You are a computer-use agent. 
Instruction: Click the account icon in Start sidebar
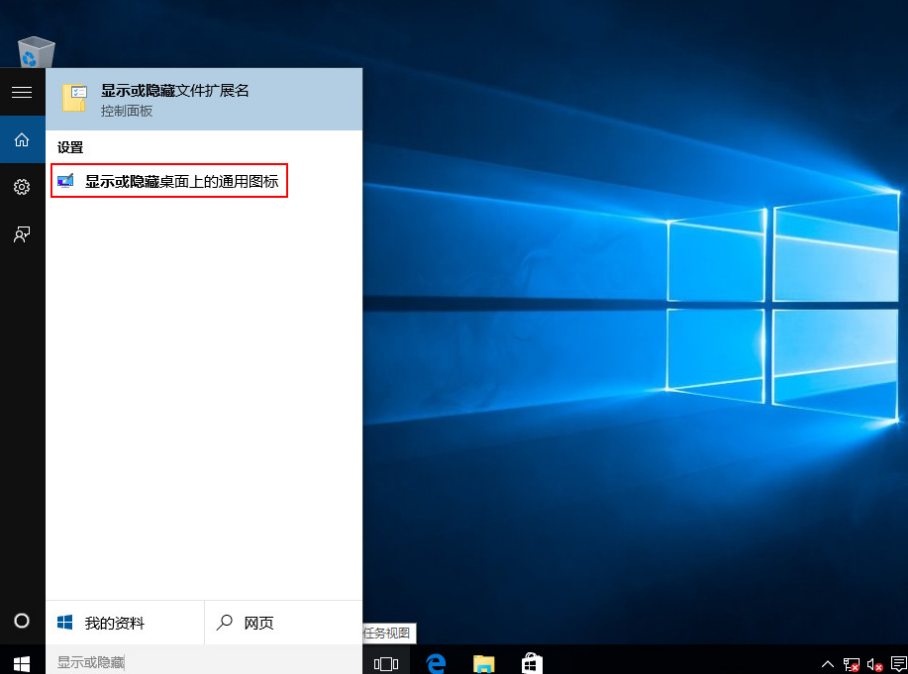pos(21,234)
